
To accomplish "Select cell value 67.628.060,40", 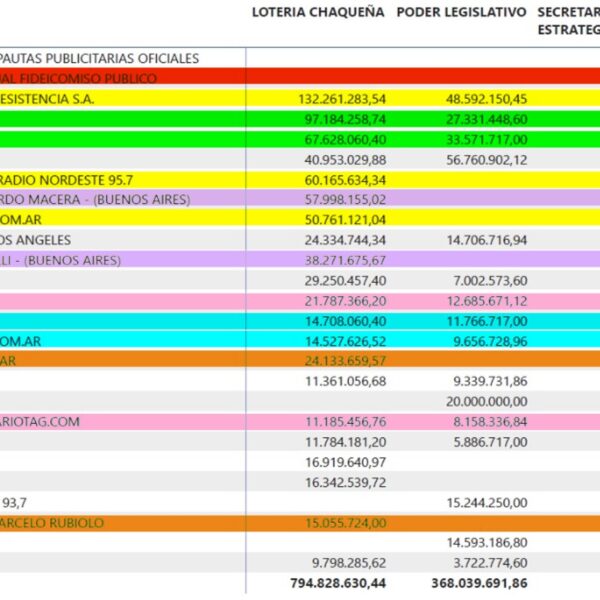I will tap(345, 140).
